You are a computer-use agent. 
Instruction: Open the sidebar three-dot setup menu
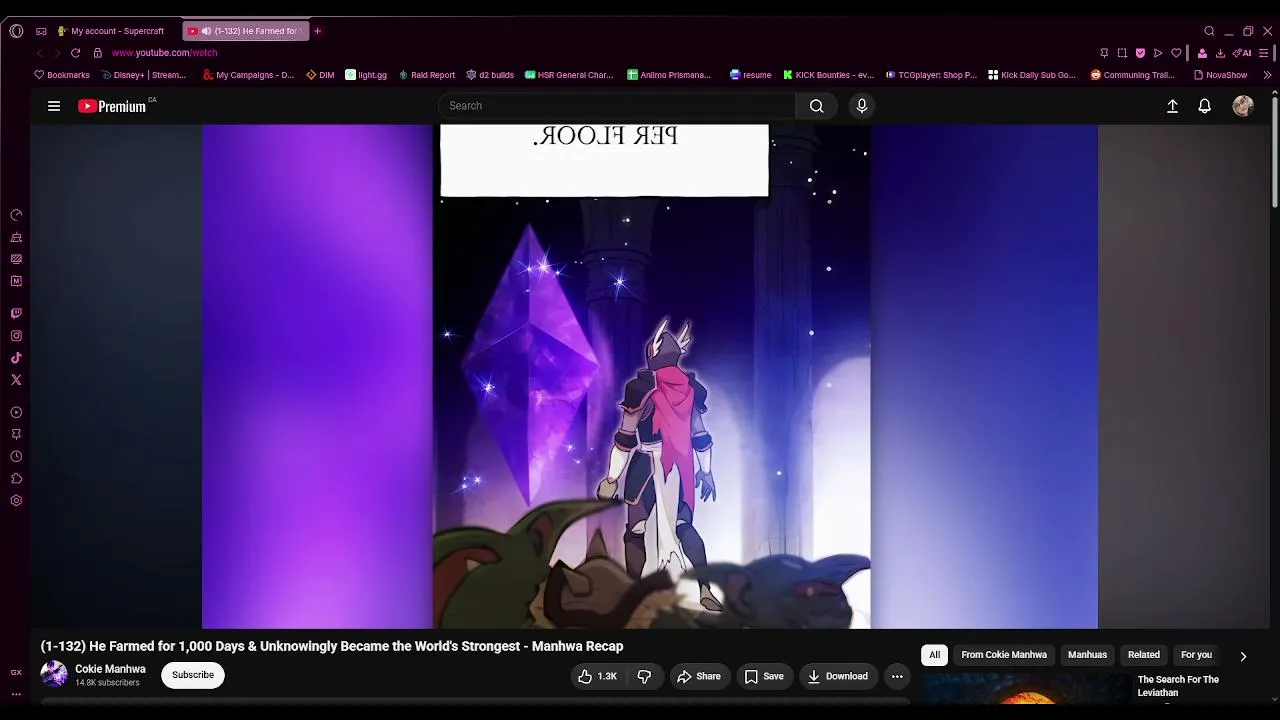point(16,693)
